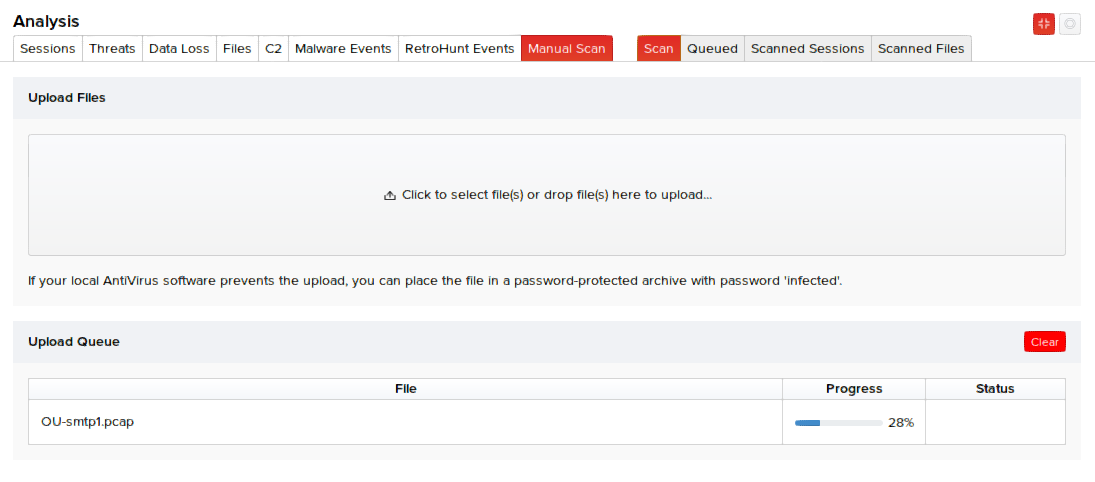The height and width of the screenshot is (482, 1095).
Task: Click the upload arrow icon
Action: coord(390,196)
